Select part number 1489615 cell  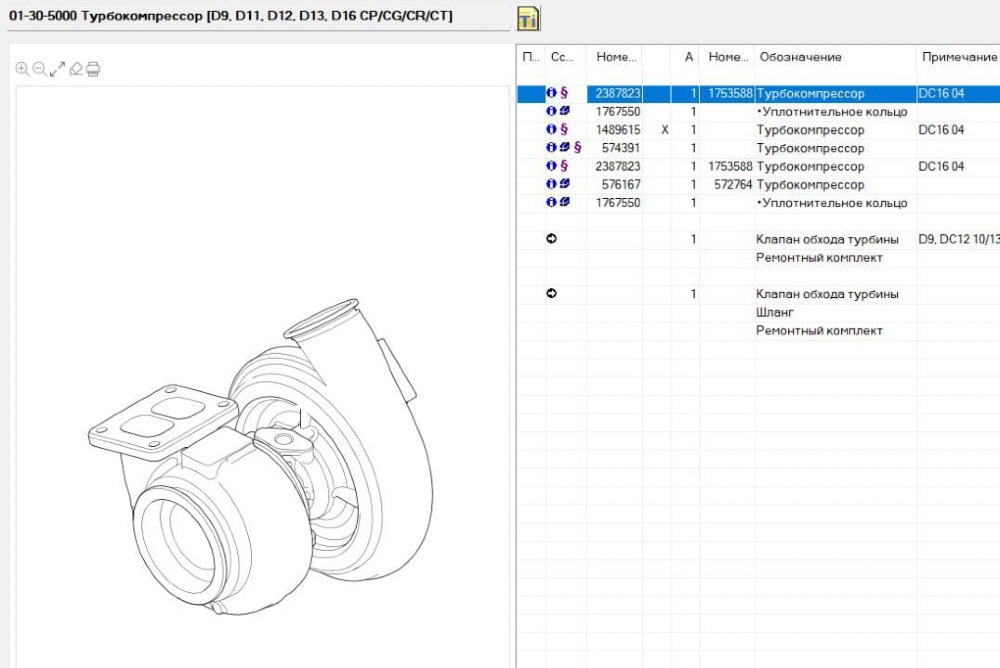pos(618,130)
